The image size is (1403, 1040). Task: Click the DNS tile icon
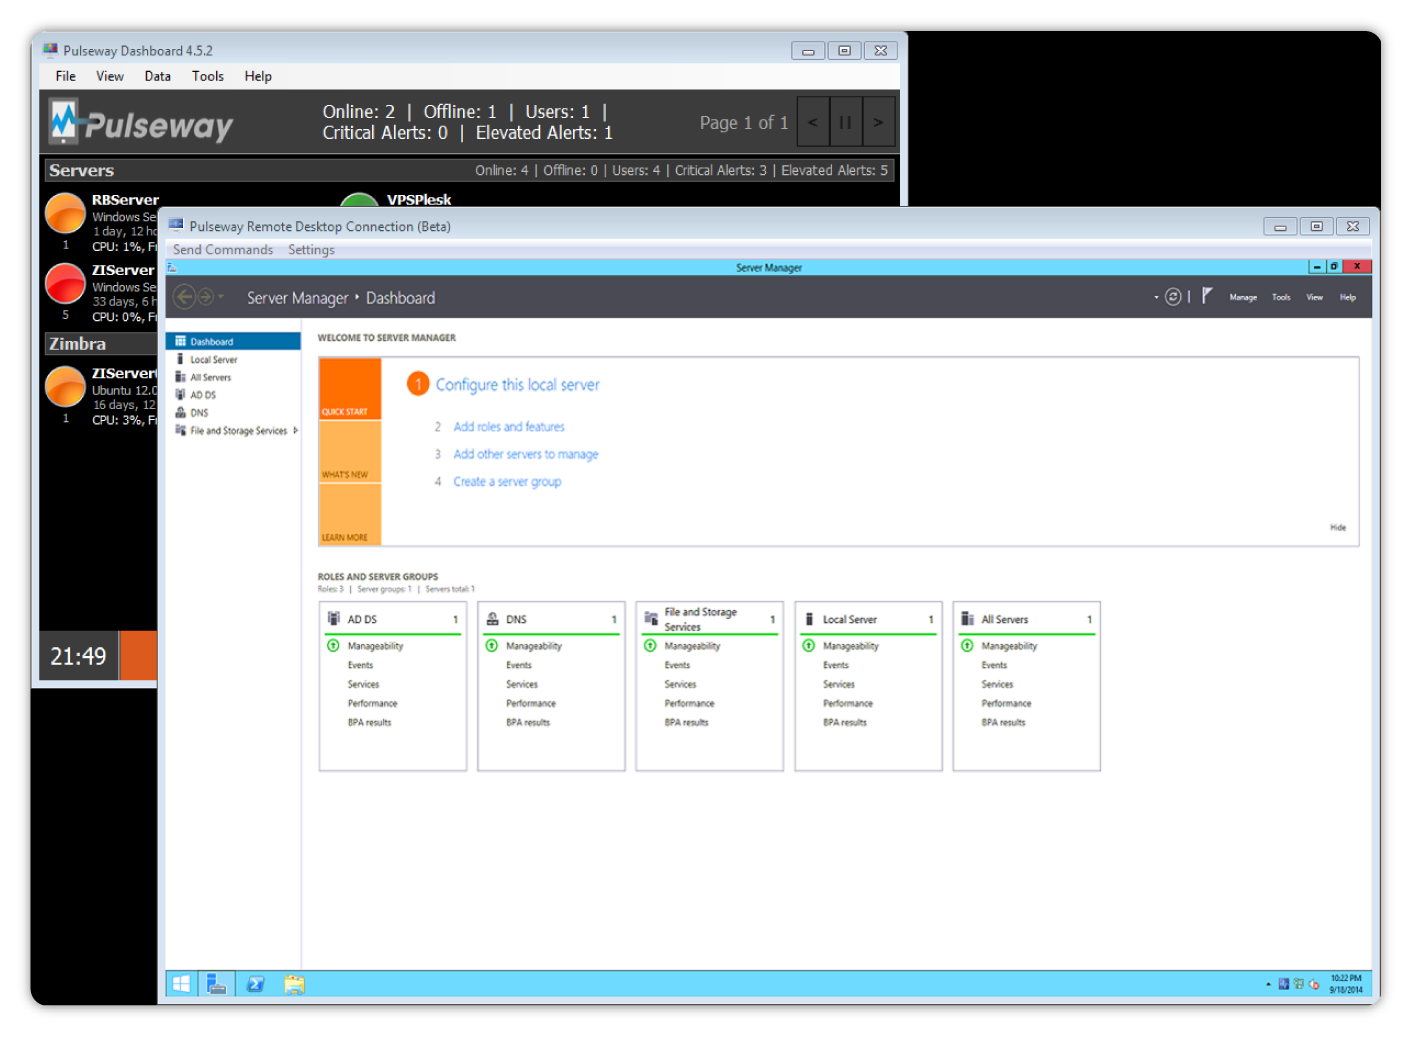pyautogui.click(x=492, y=619)
